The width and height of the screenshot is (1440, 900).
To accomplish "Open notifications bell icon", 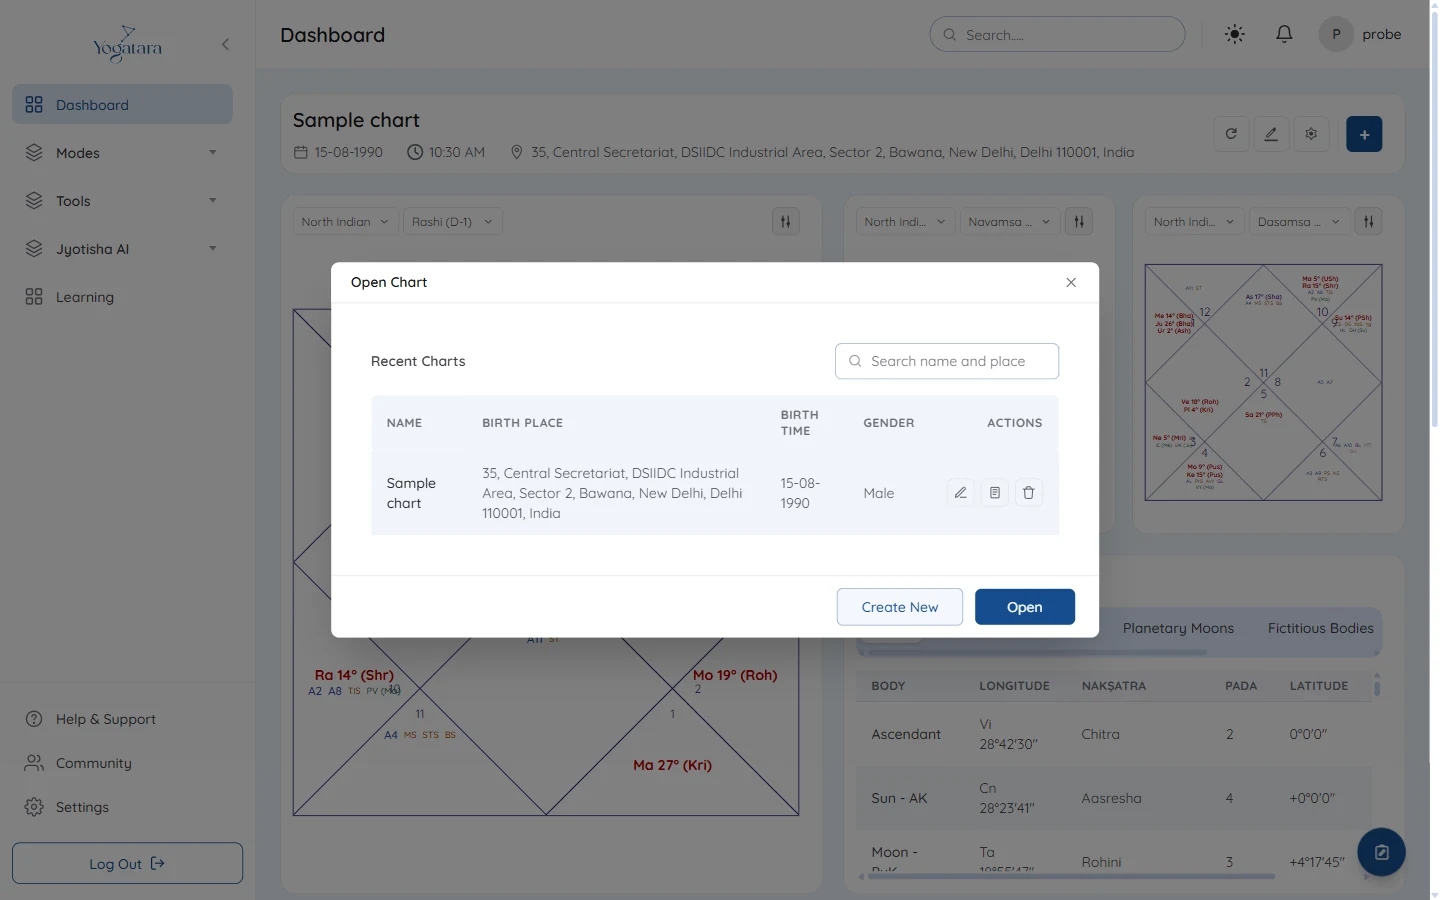I will [1284, 34].
